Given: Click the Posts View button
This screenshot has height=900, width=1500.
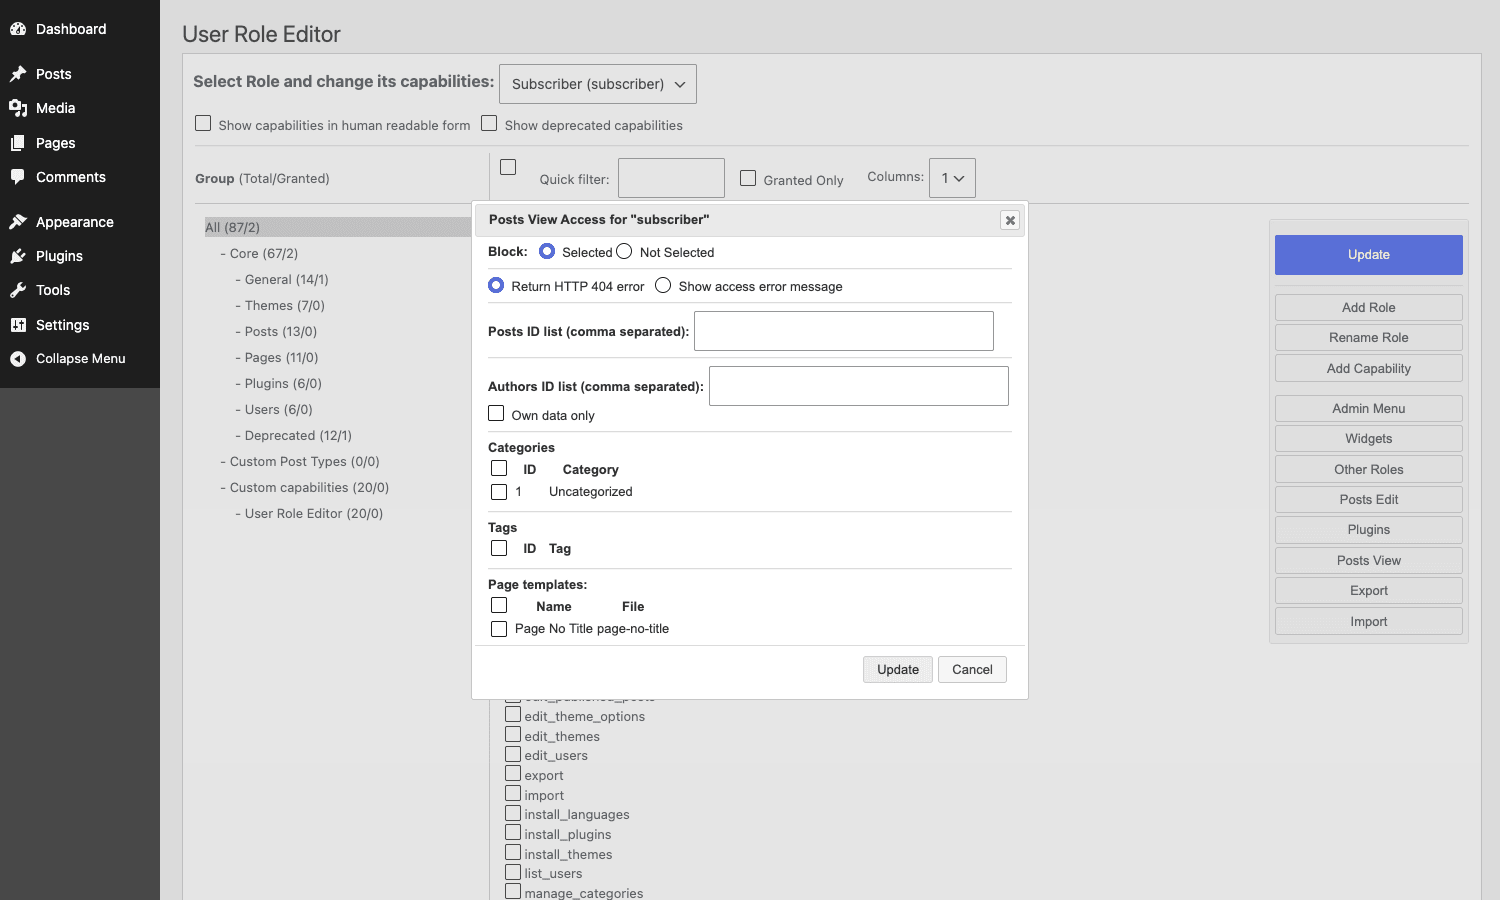Looking at the screenshot, I should tap(1369, 561).
